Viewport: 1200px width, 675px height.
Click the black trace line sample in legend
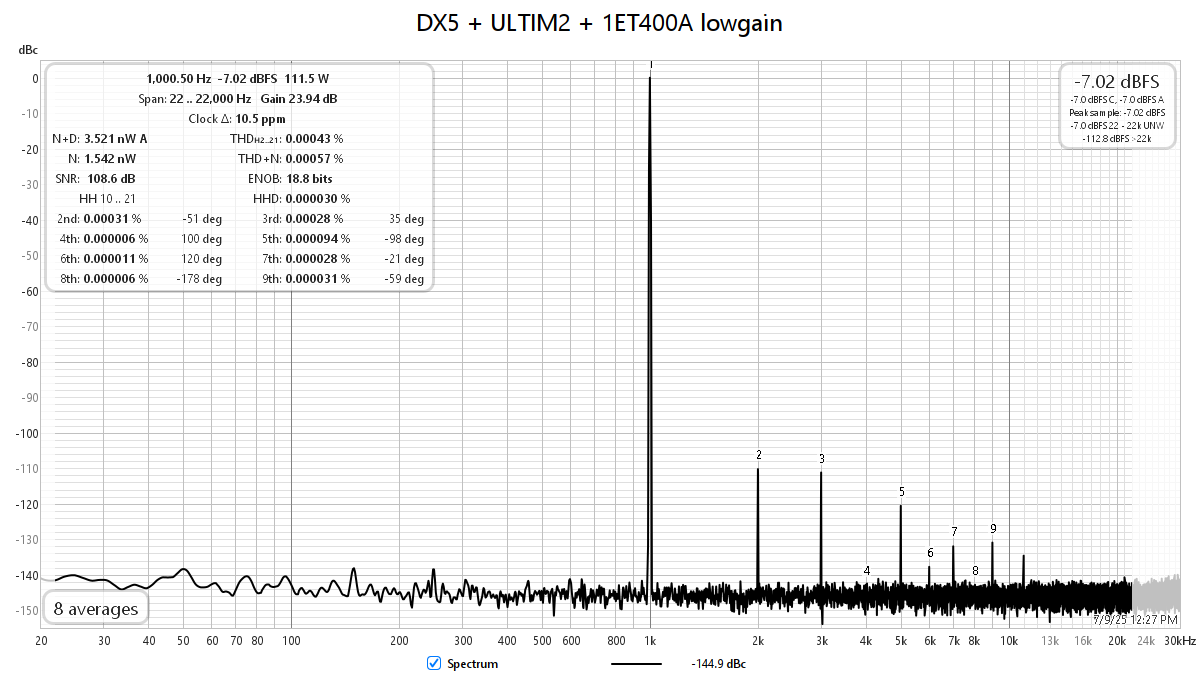[637, 664]
